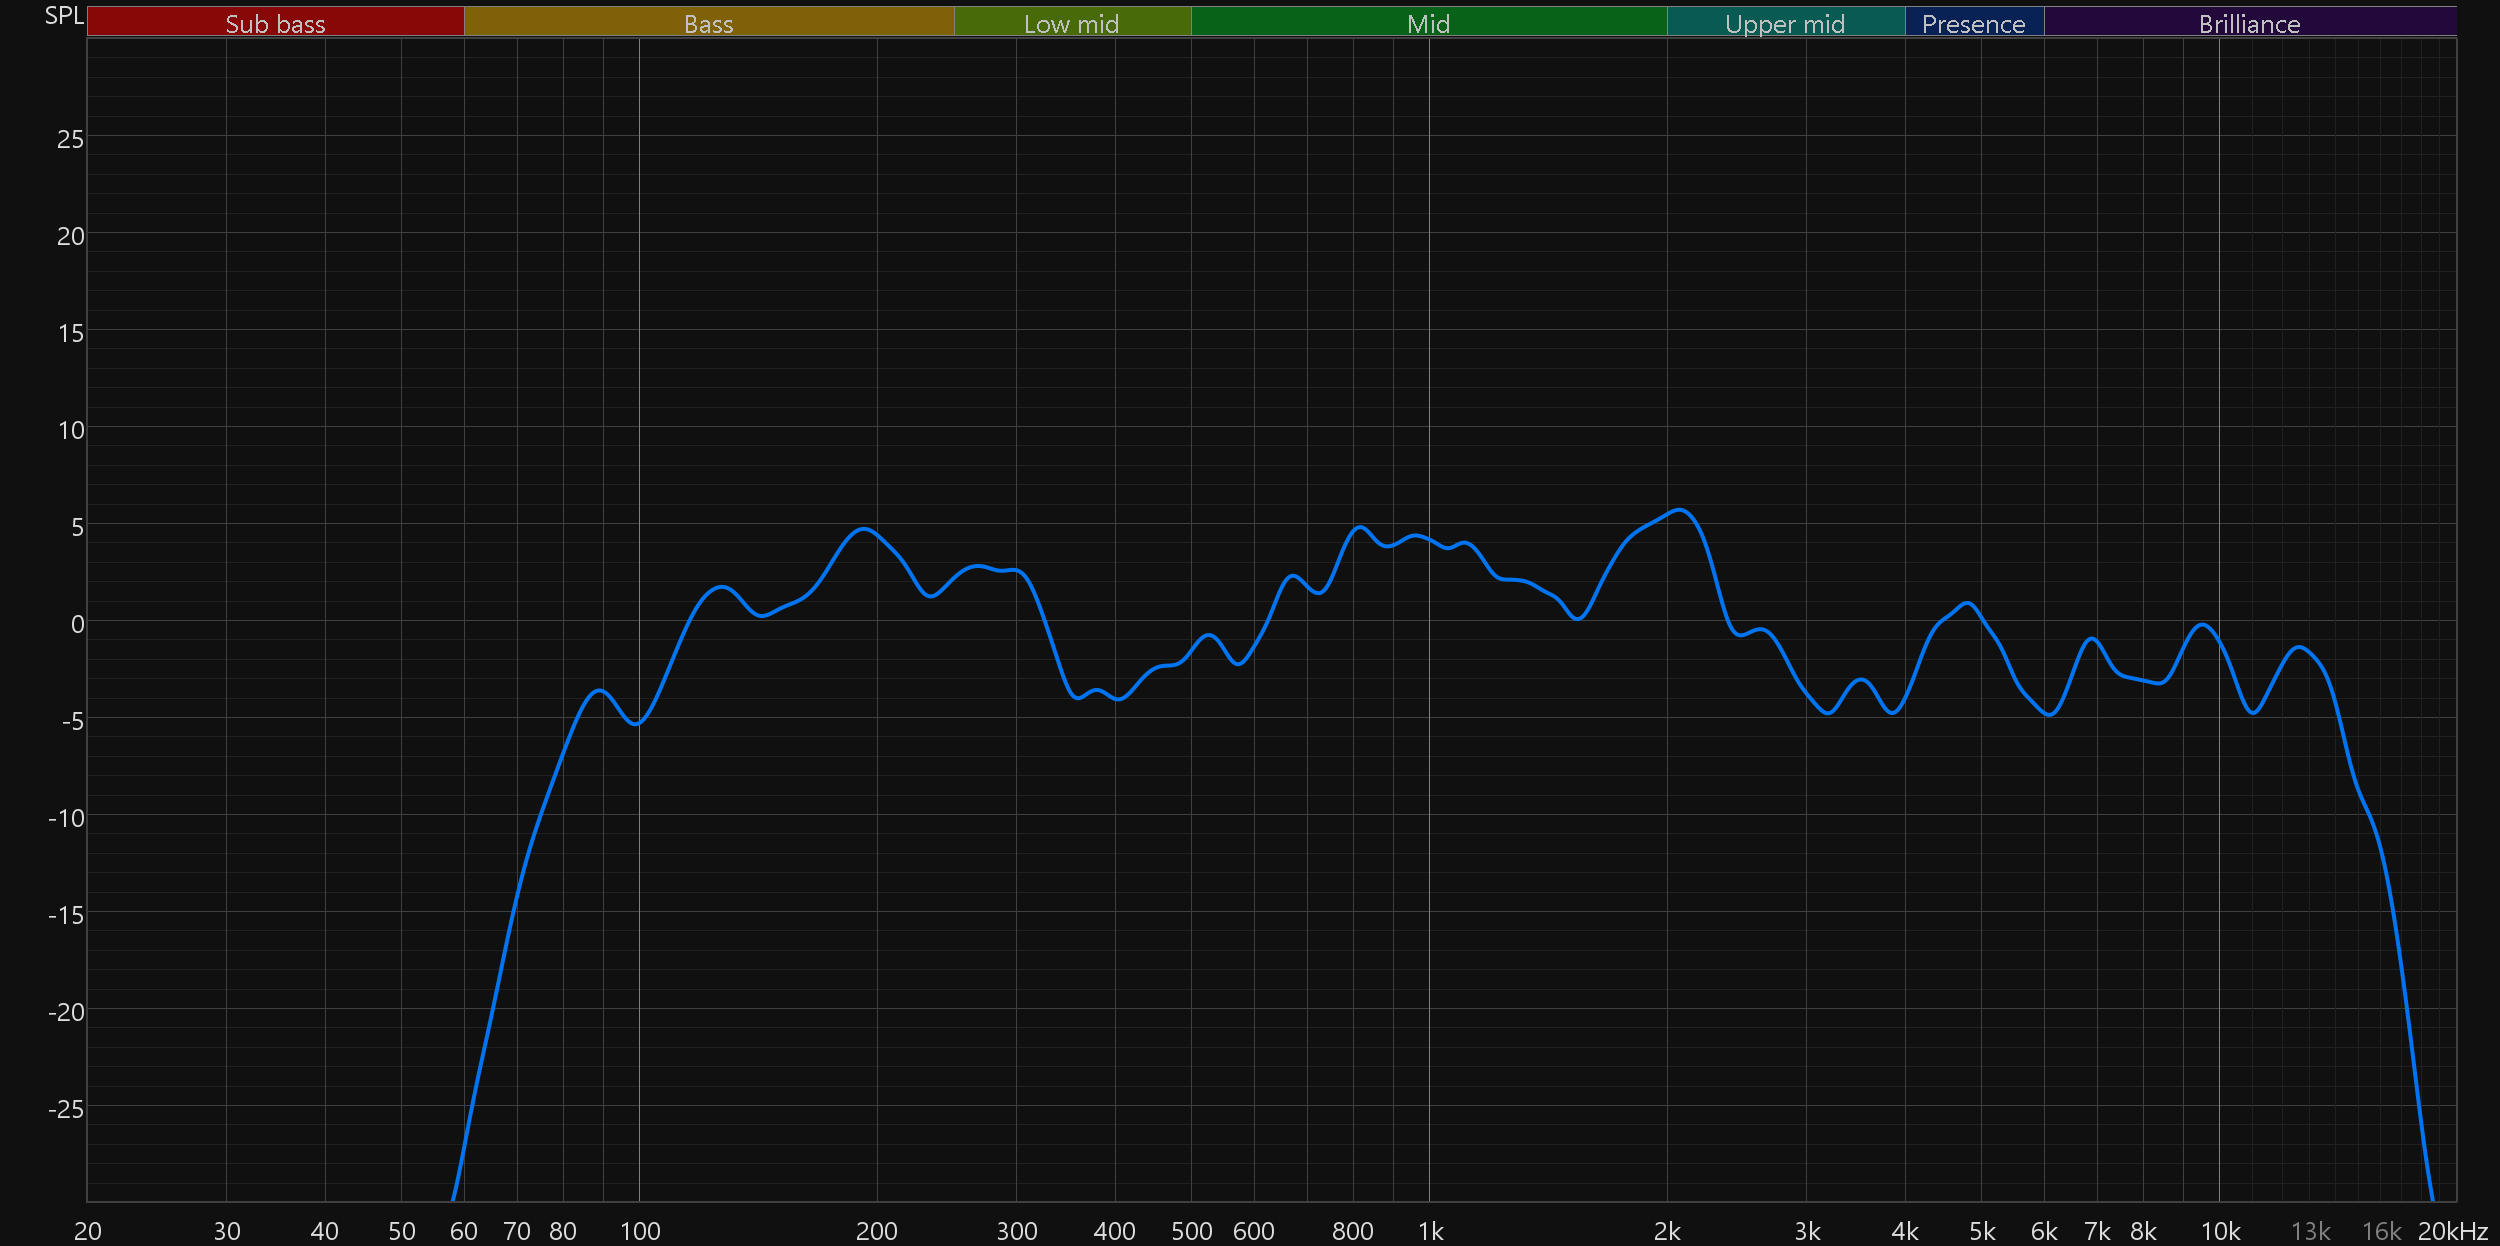
Task: Click the Low mid band header
Action: 1071,22
